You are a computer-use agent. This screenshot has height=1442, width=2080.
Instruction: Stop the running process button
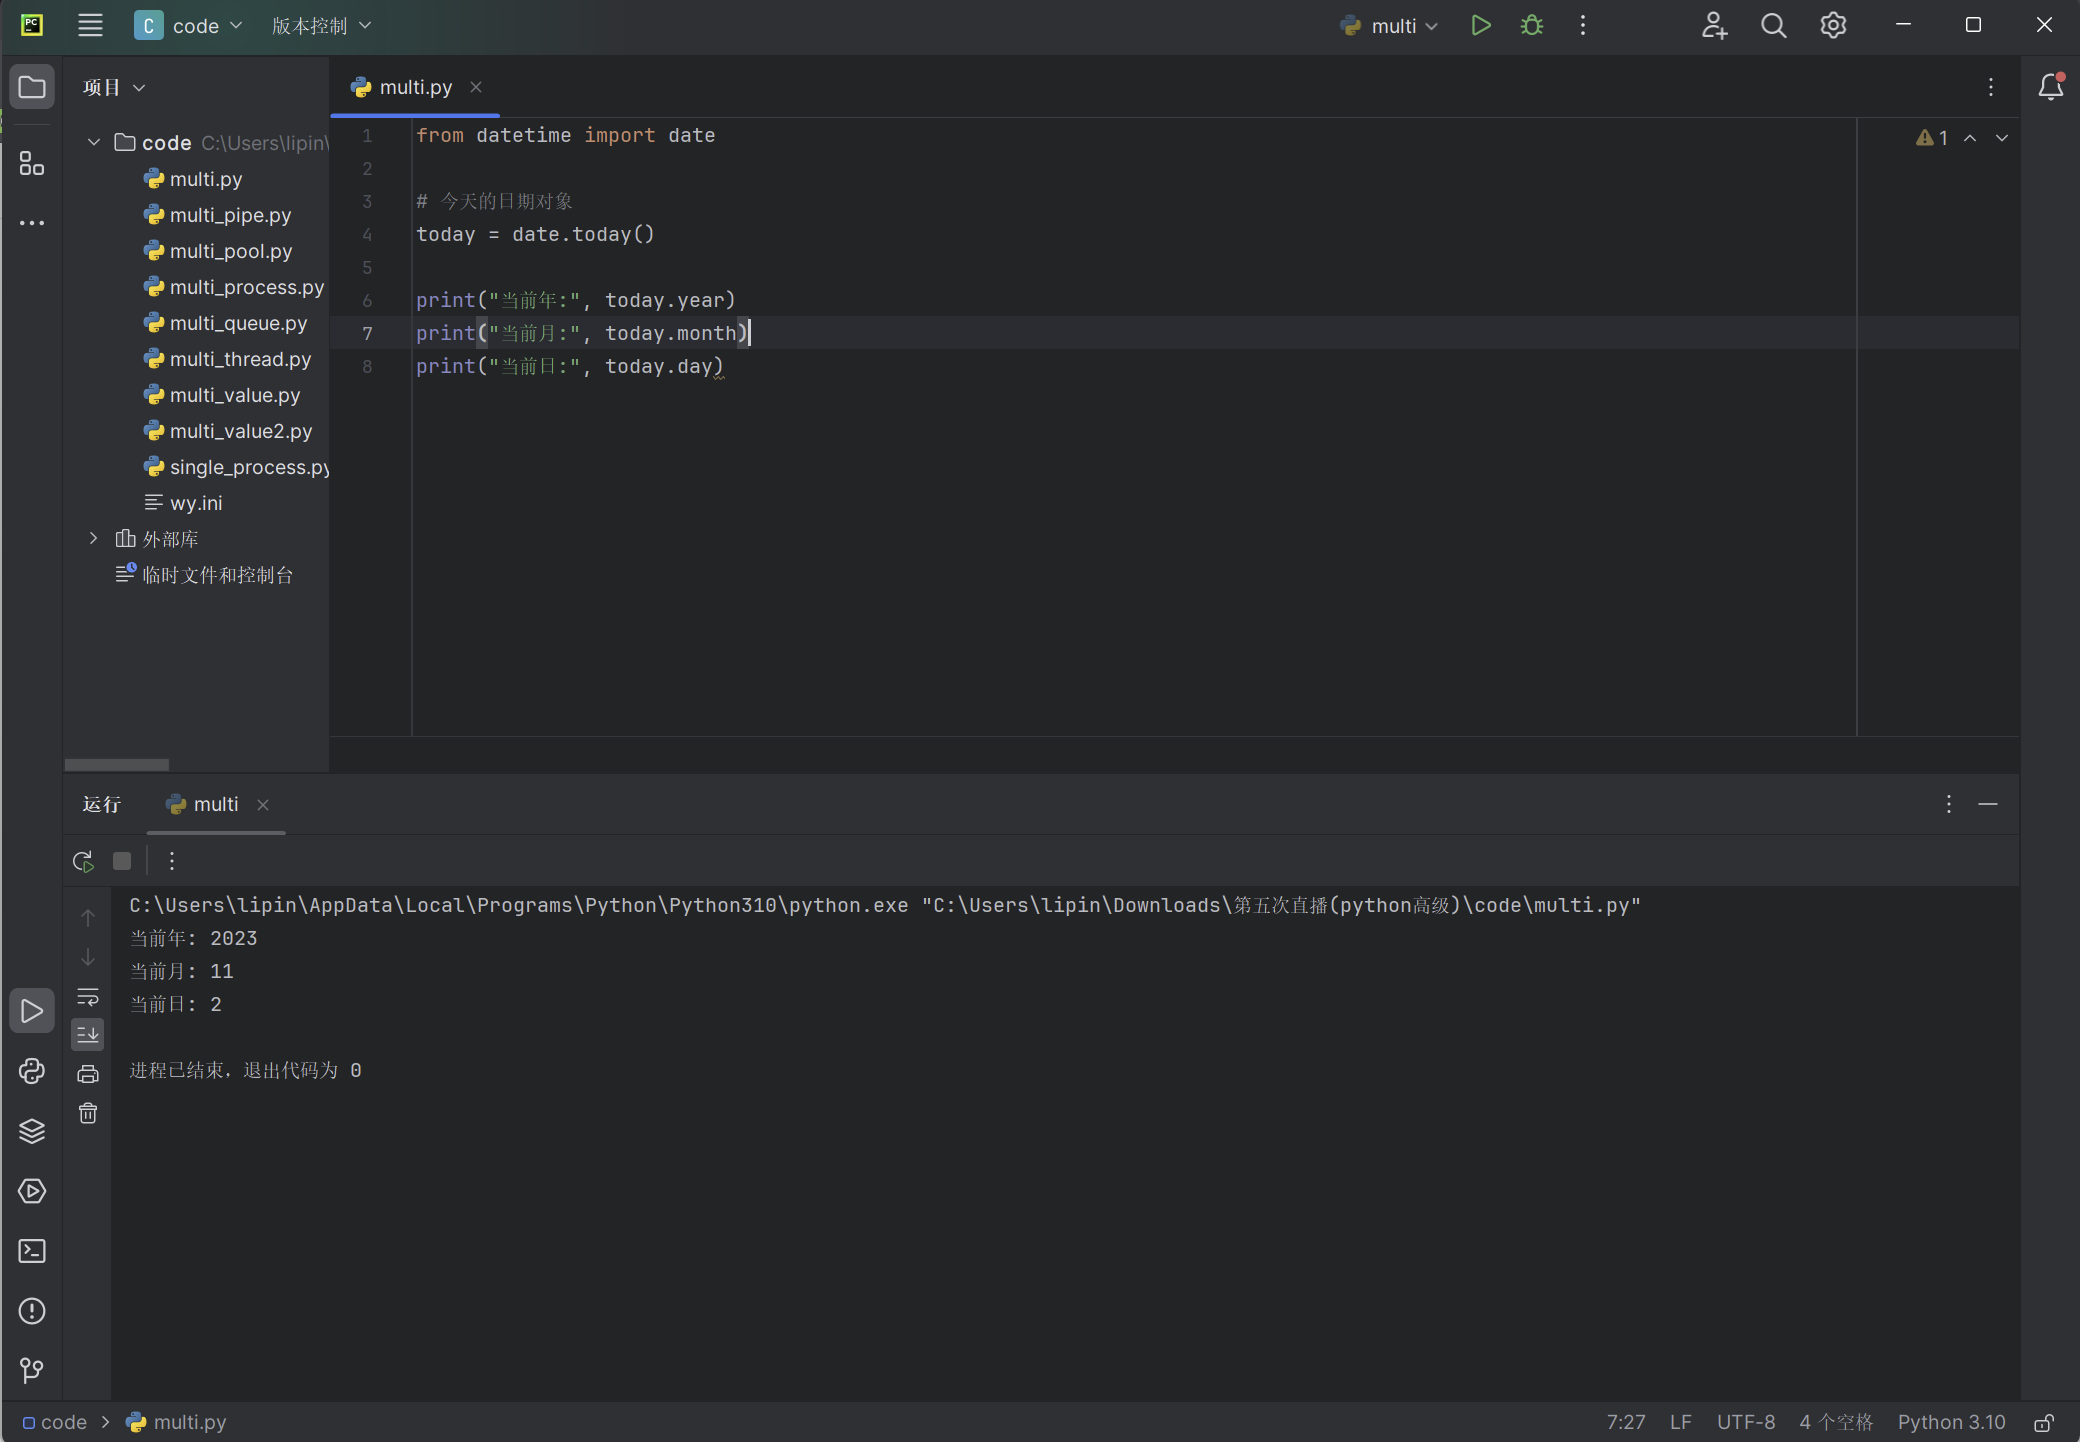[x=122, y=861]
